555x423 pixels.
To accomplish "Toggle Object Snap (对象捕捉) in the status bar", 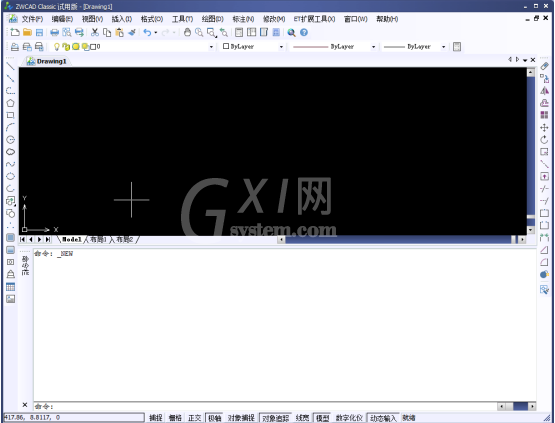I will 241,418.
